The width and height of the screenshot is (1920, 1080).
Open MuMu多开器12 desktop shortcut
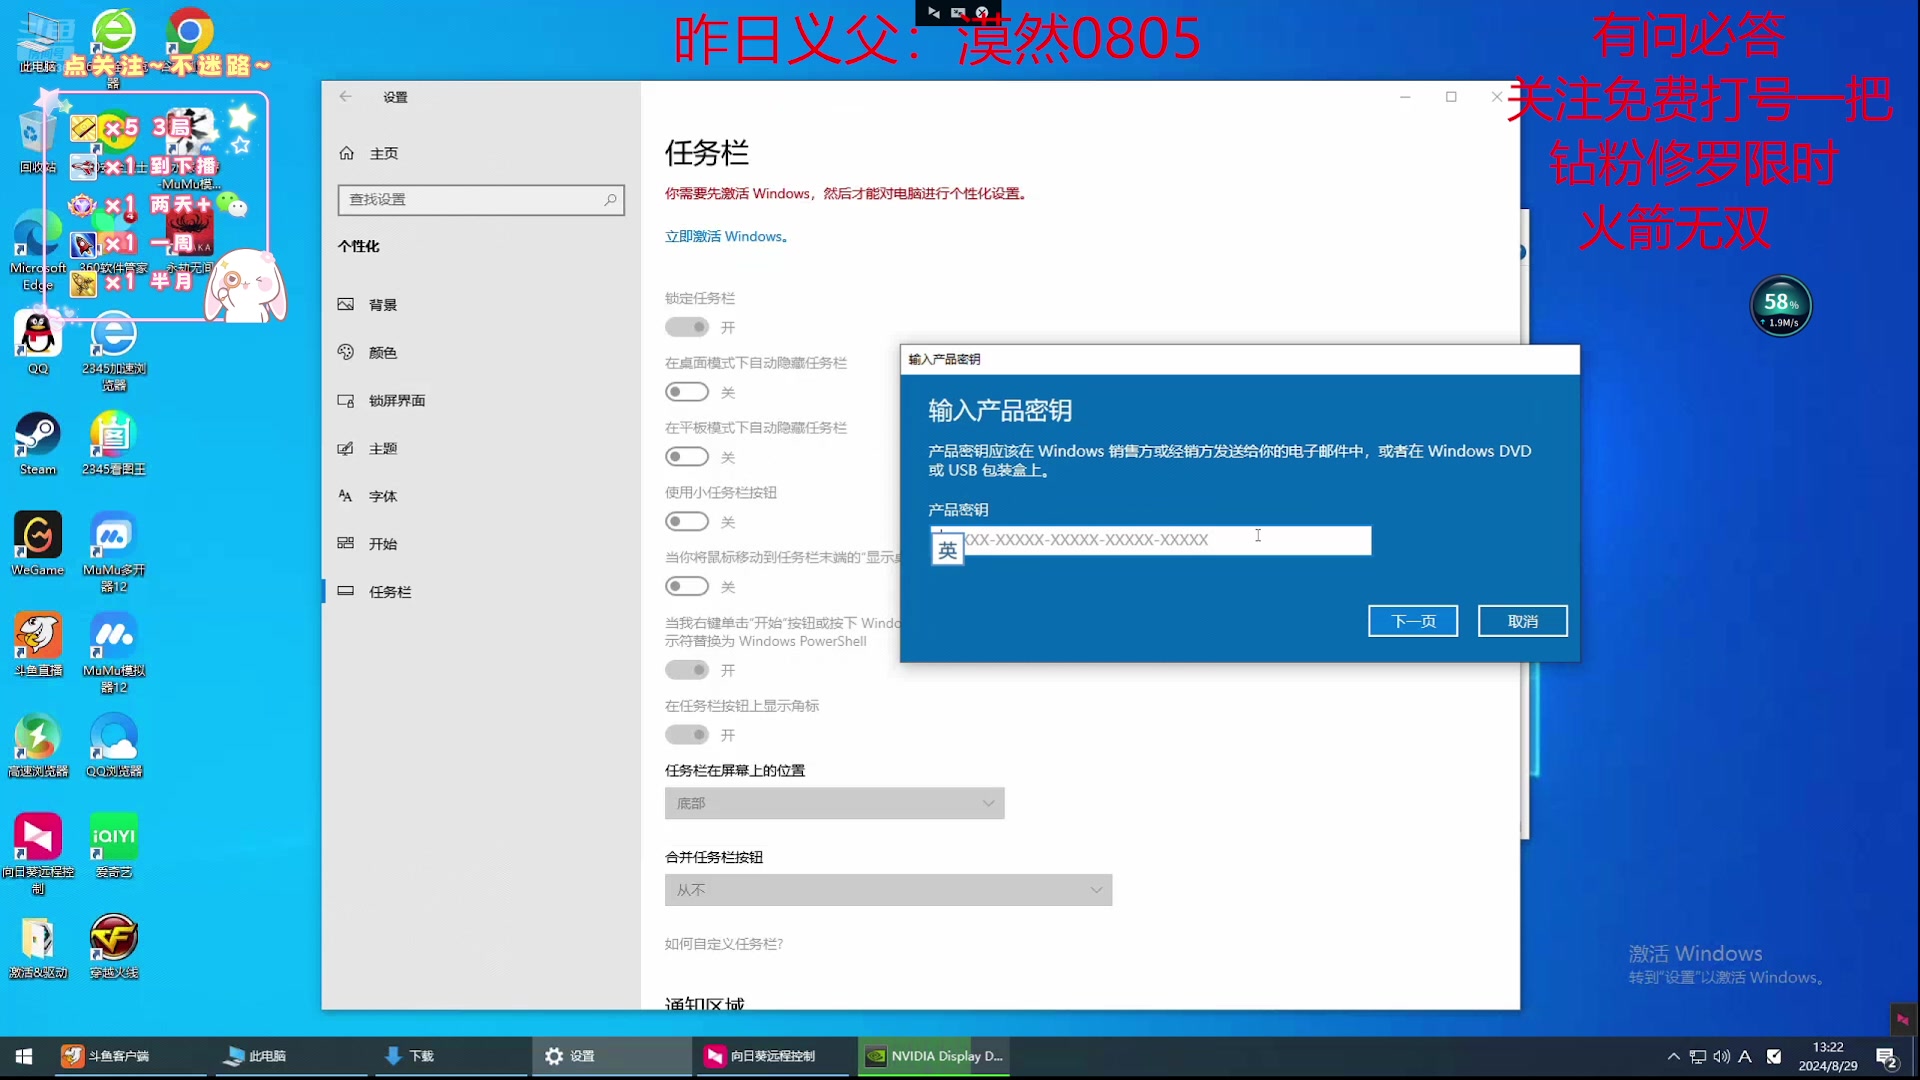(114, 551)
